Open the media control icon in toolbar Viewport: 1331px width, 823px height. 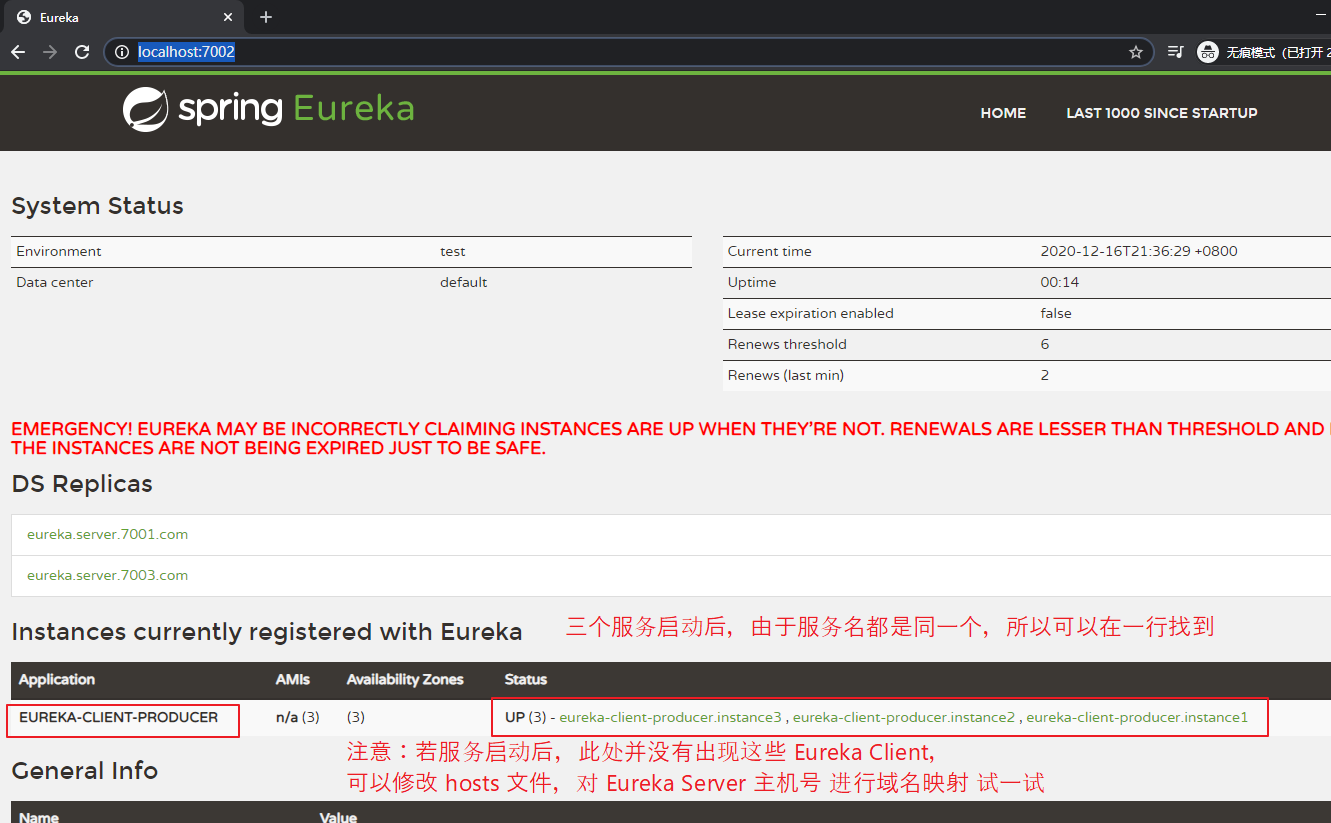[x=1176, y=52]
